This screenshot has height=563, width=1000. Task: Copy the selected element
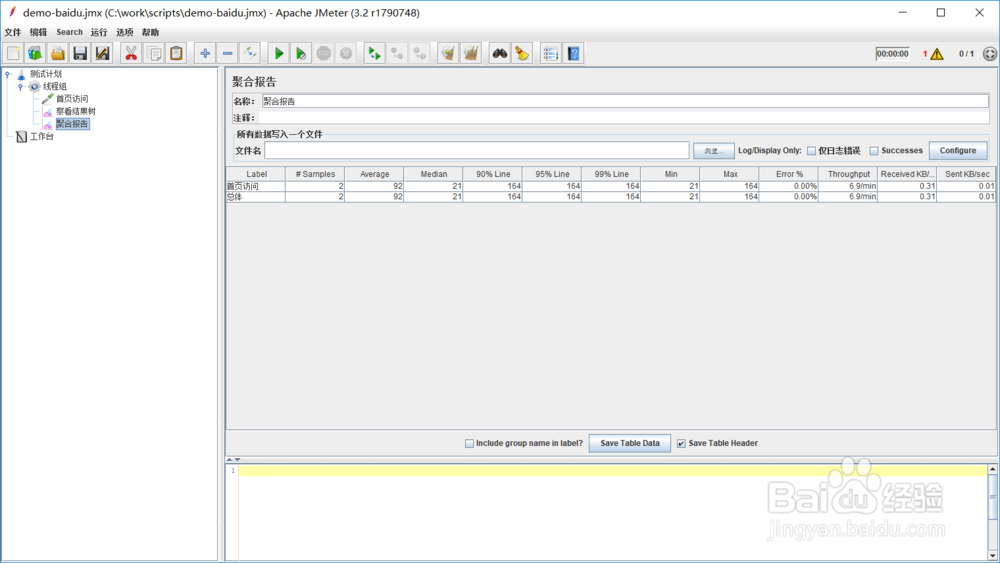154,54
